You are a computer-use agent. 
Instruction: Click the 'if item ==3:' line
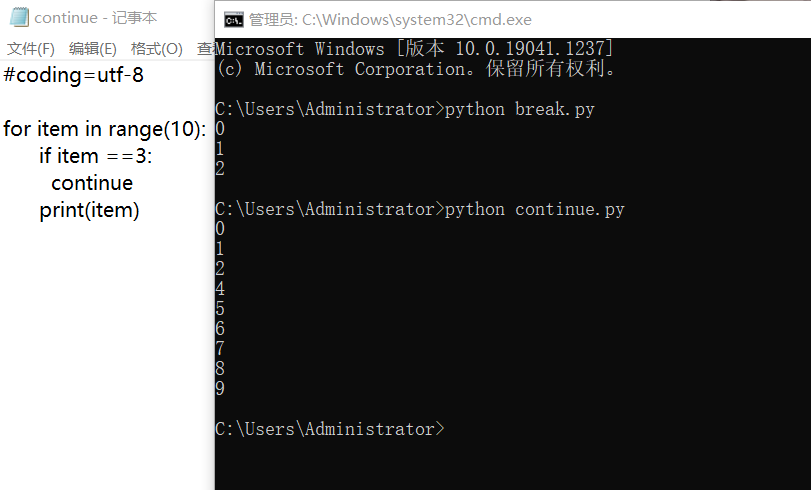[x=95, y=156]
